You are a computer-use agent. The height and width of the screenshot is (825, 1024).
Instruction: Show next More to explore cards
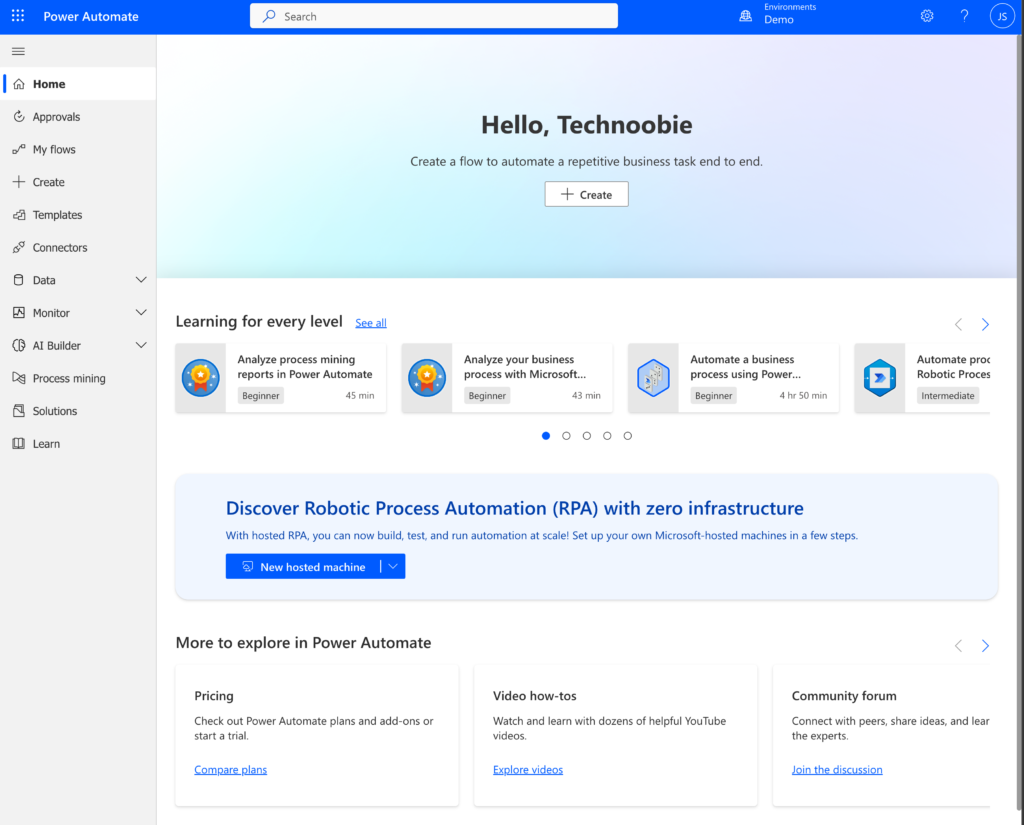(x=985, y=645)
